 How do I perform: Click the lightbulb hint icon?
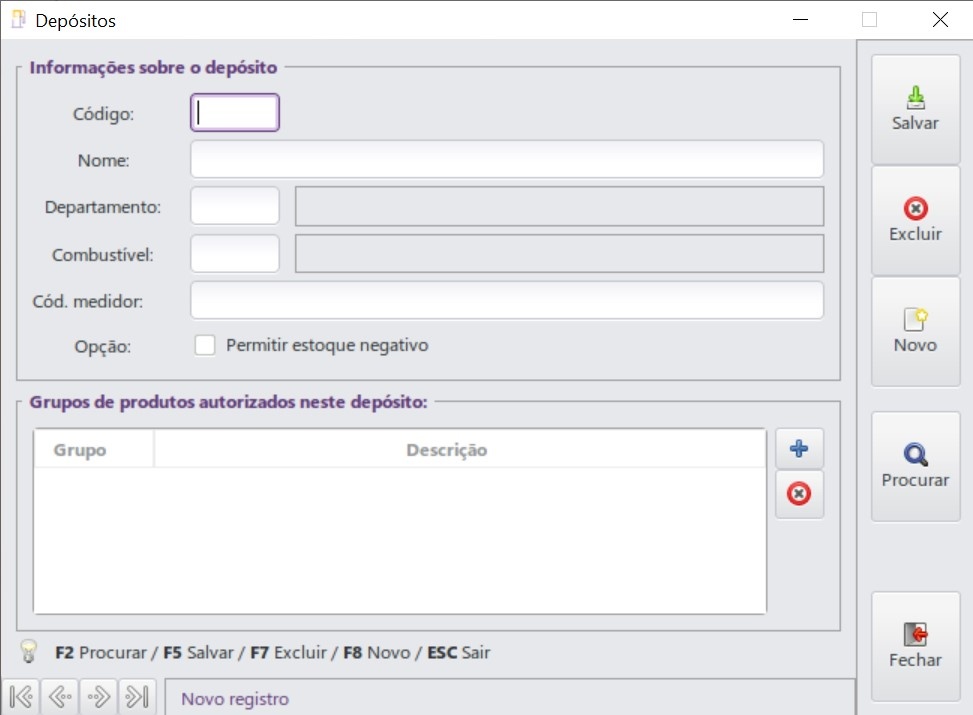[30, 652]
